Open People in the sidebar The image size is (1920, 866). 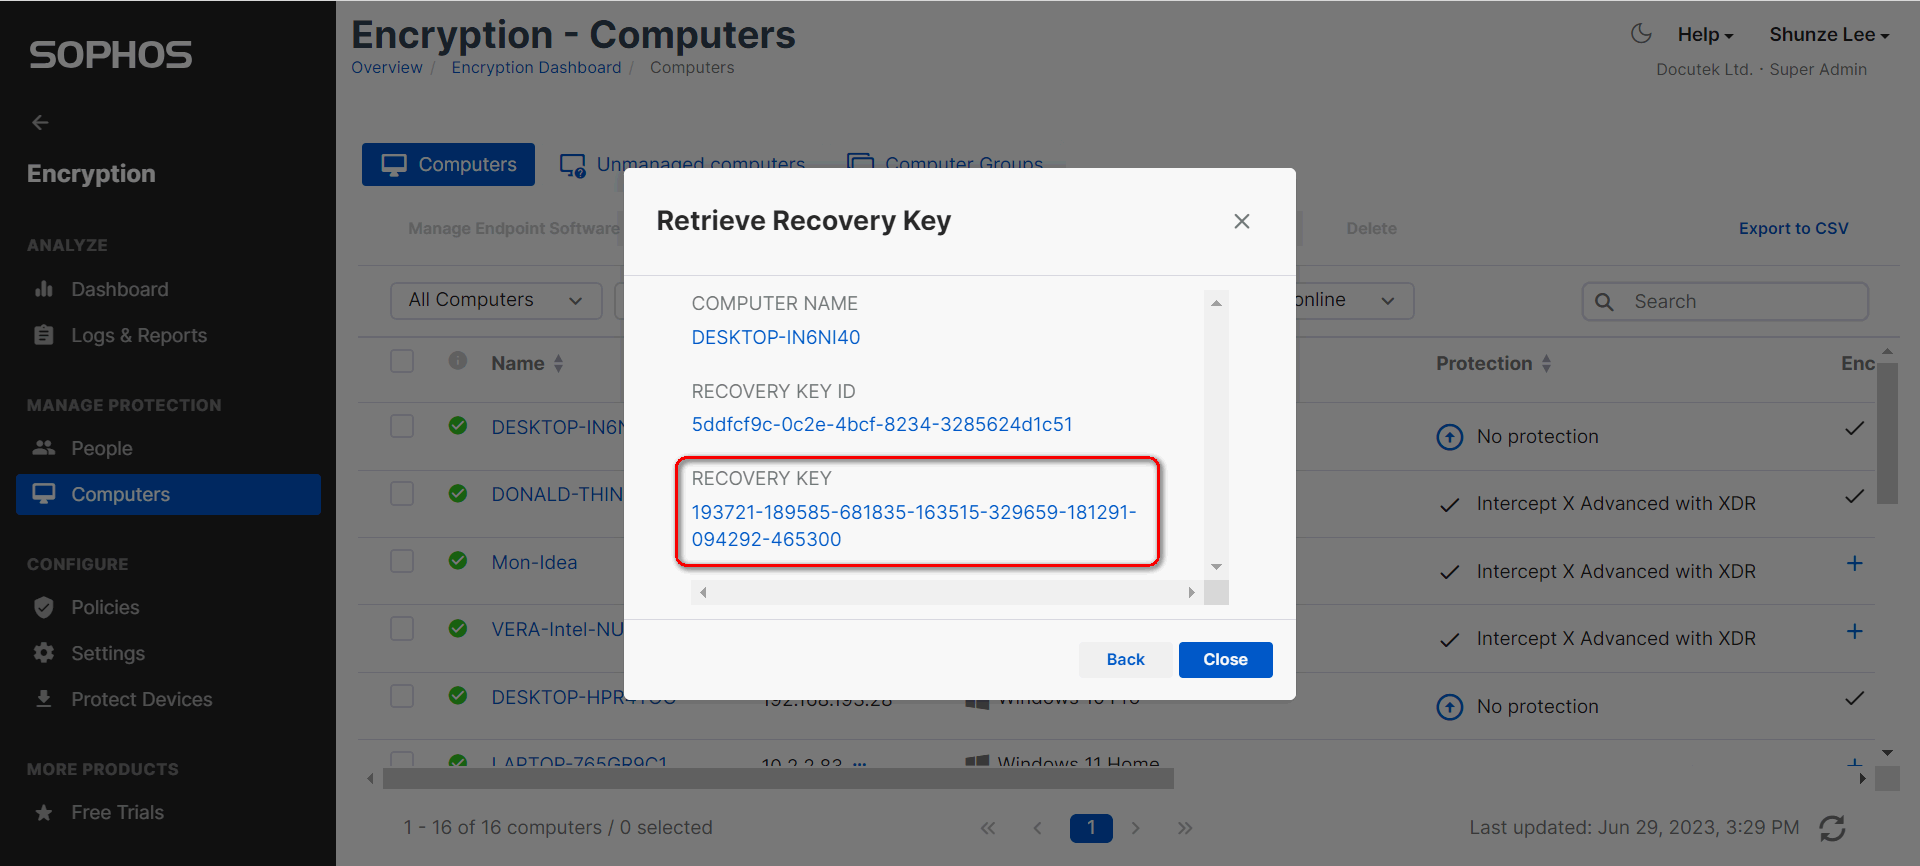point(102,448)
